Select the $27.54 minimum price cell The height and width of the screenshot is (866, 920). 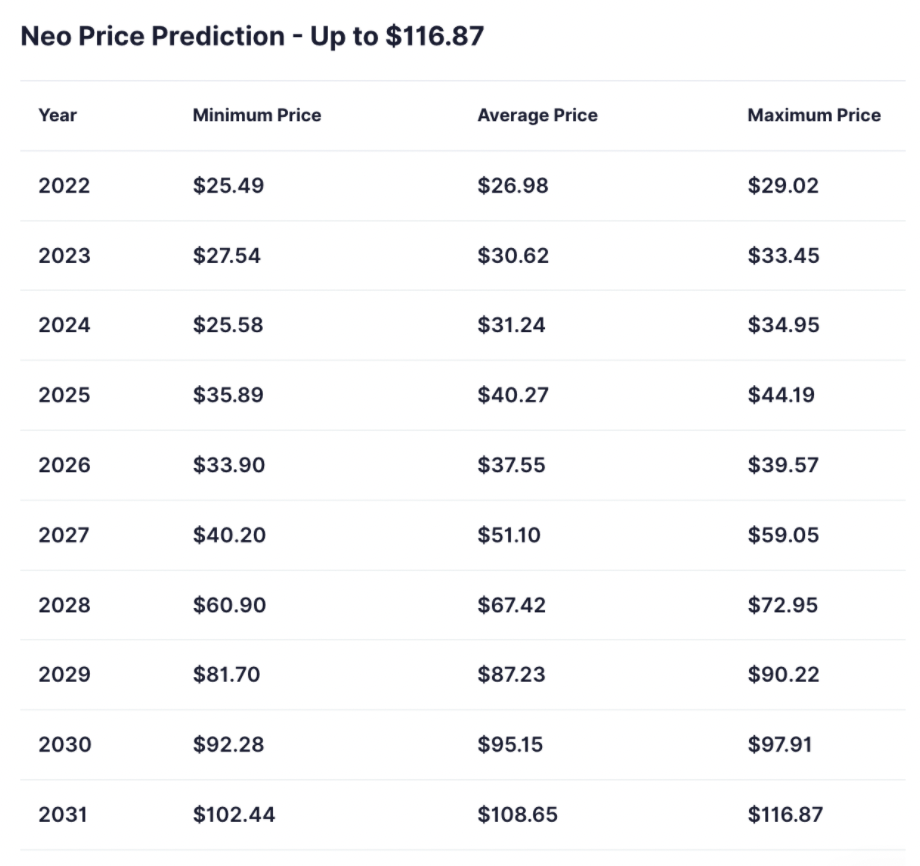pos(227,255)
